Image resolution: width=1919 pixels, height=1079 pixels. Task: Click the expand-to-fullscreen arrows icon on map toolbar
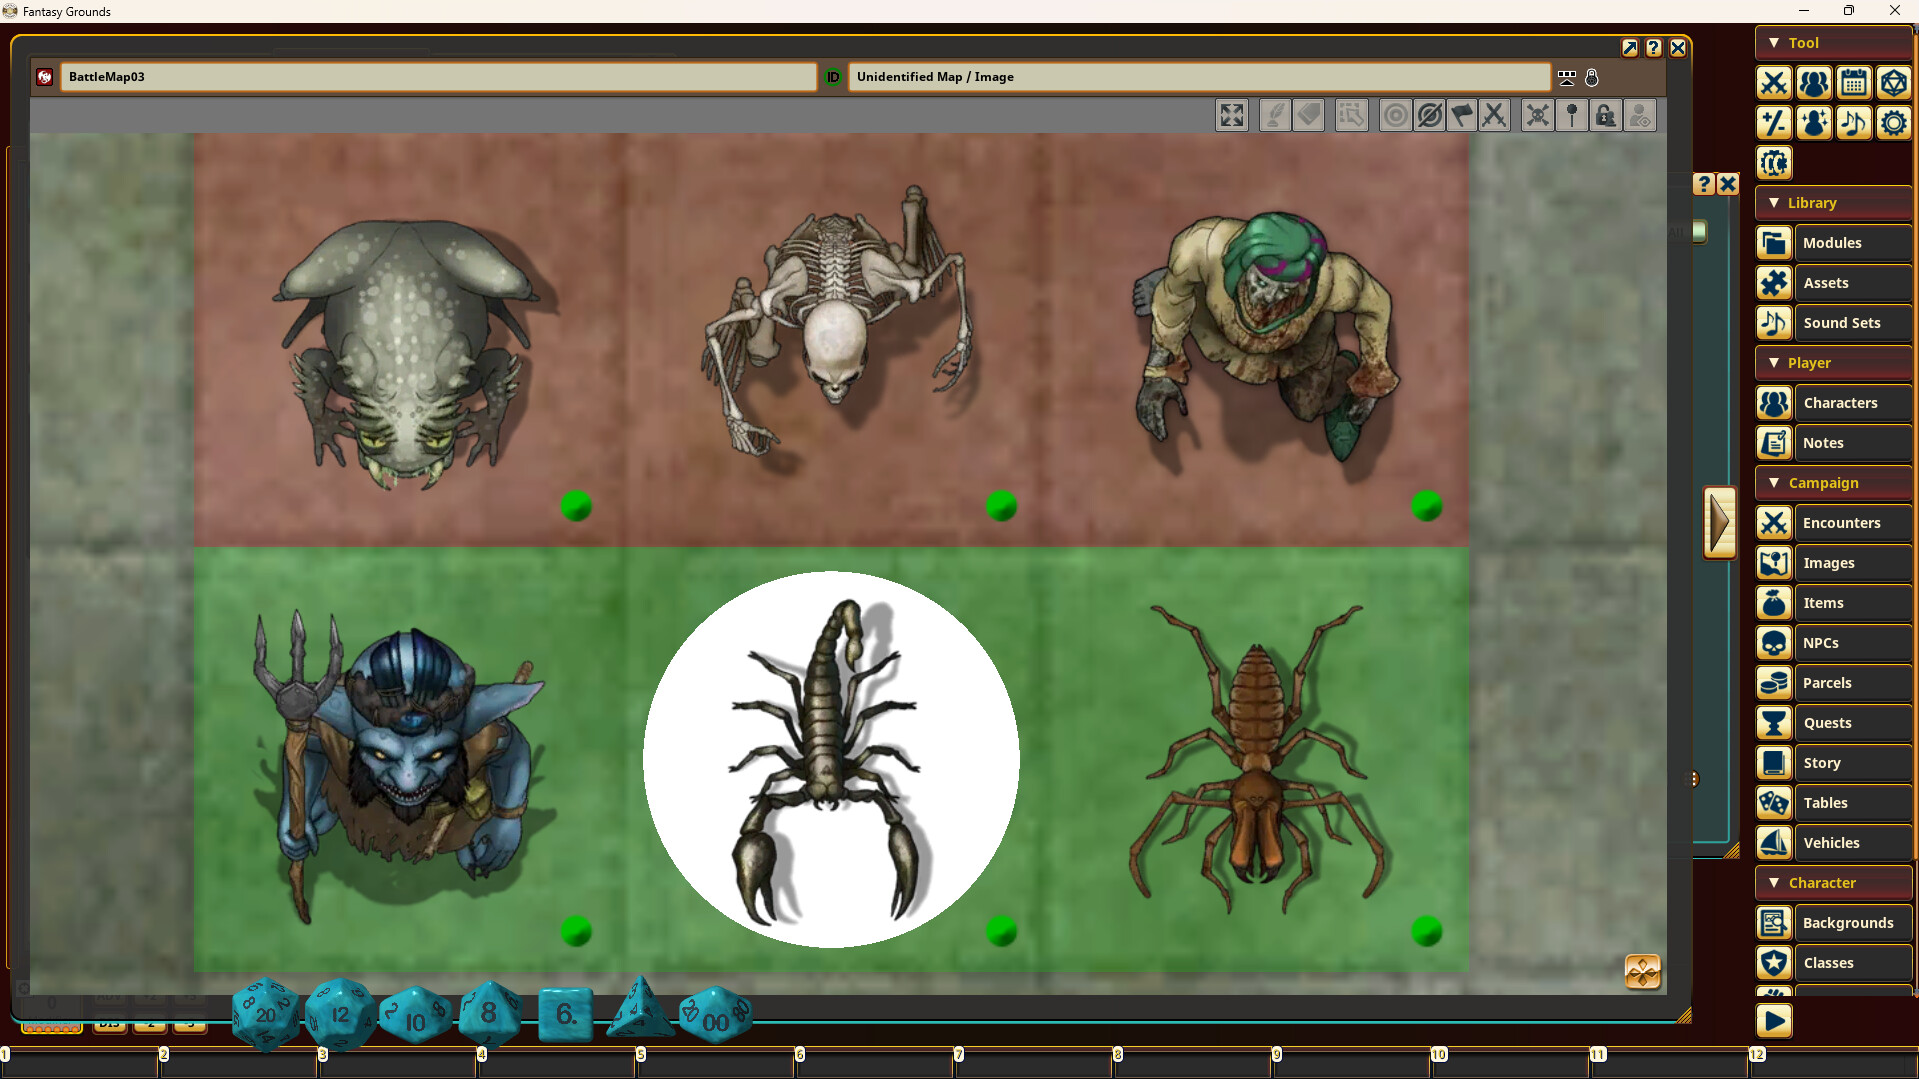(x=1232, y=116)
